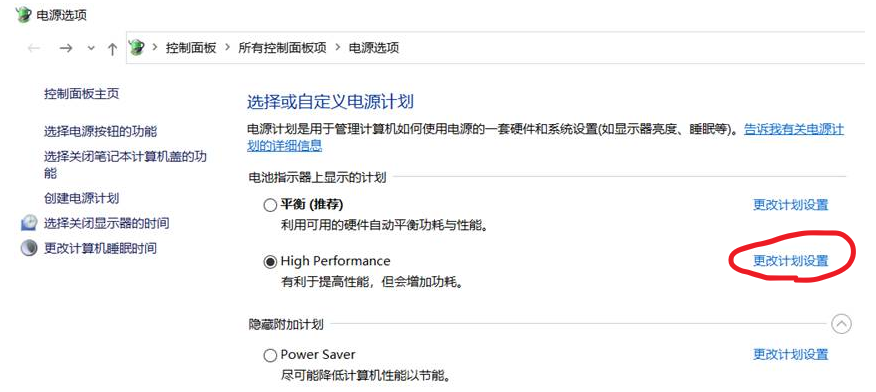
Task: Click 更改计划设置 for Power Saver
Action: [791, 354]
